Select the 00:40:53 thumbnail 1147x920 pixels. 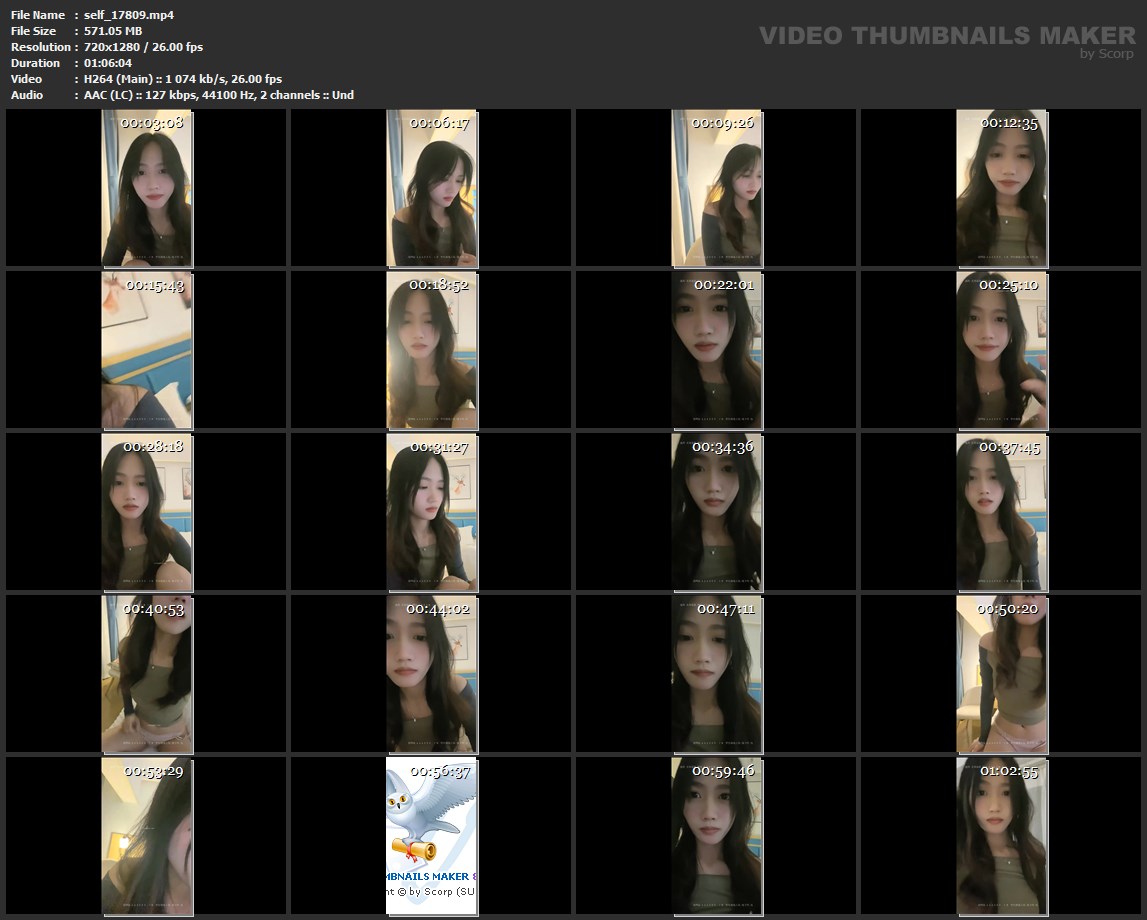click(x=147, y=674)
